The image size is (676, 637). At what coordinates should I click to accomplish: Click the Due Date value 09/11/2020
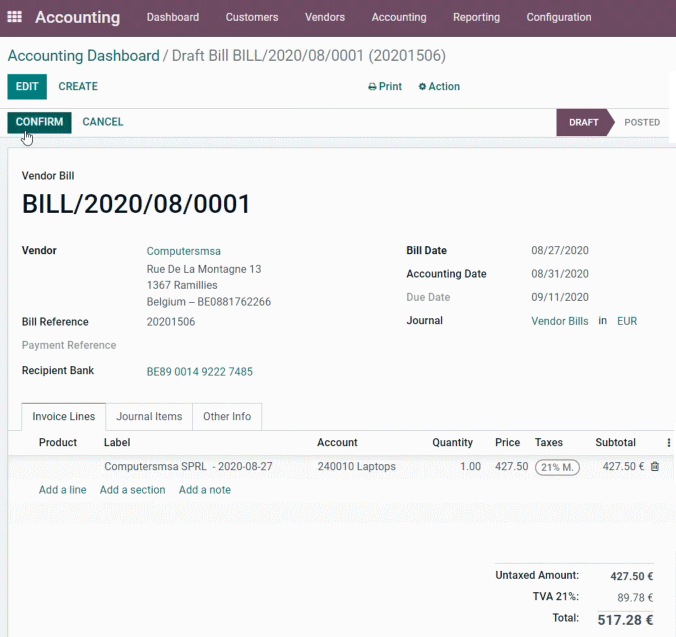[560, 297]
